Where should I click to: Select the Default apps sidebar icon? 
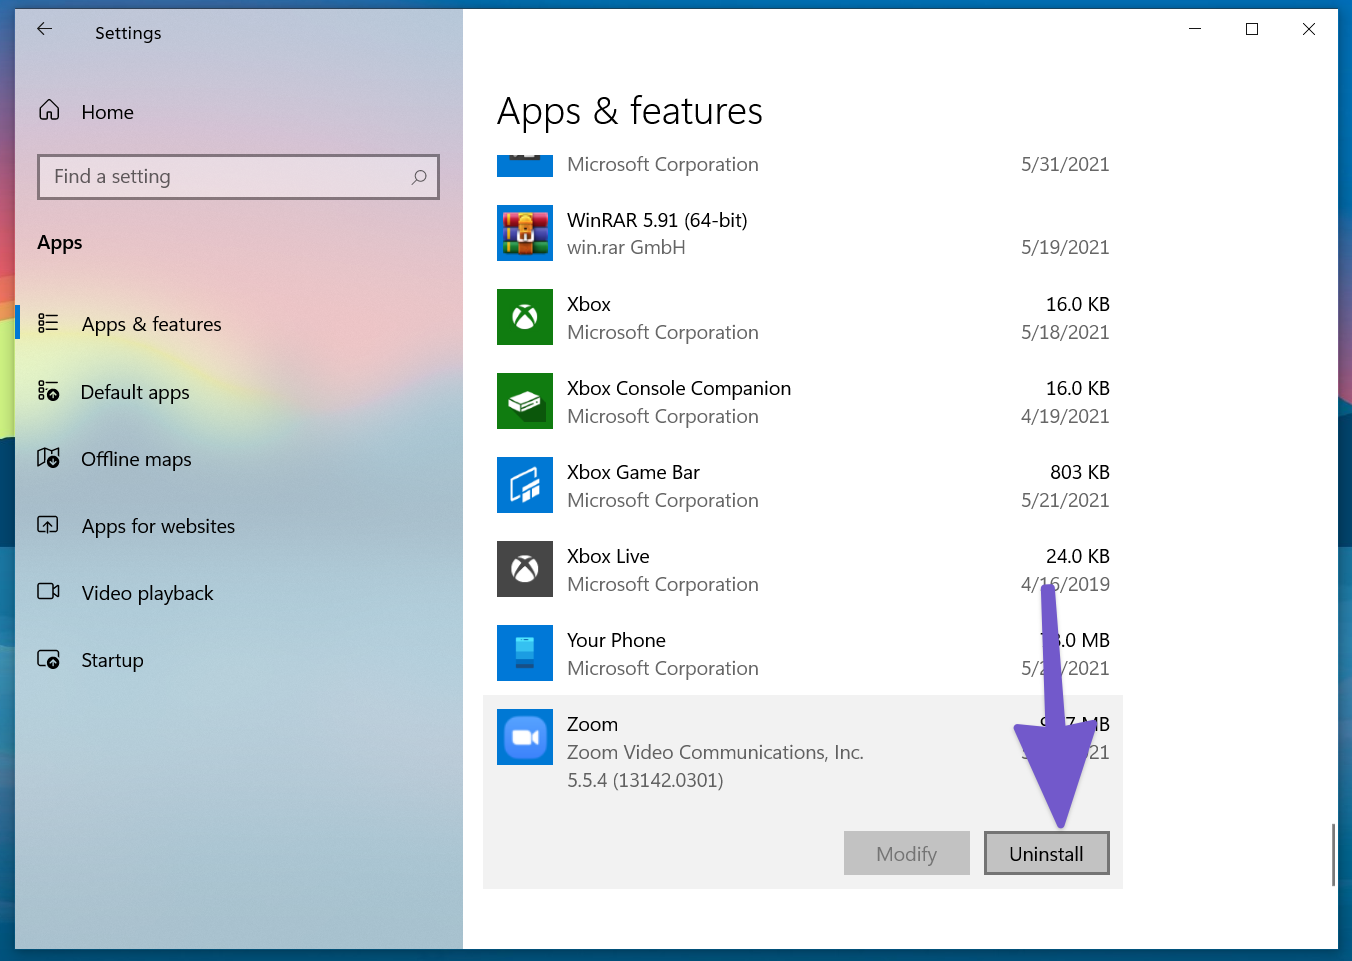pos(48,391)
